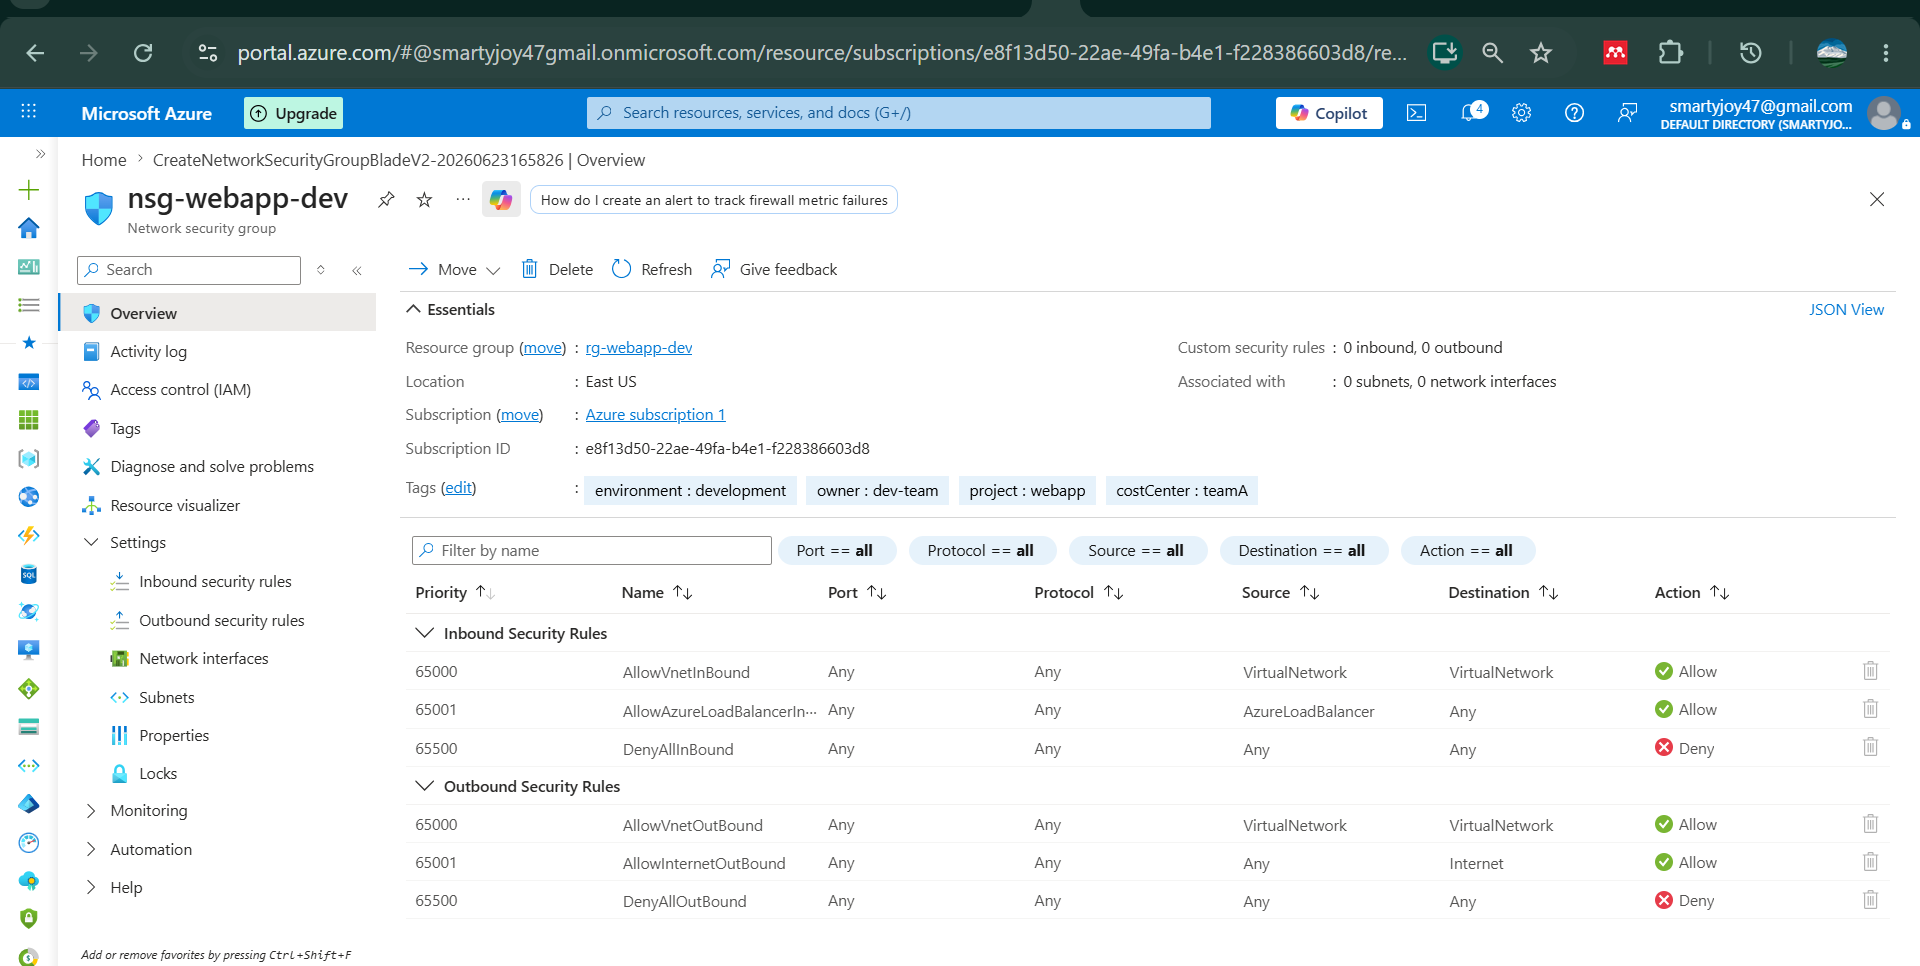Click the global search resources box
Screen dimensions: 1920x966
point(899,113)
